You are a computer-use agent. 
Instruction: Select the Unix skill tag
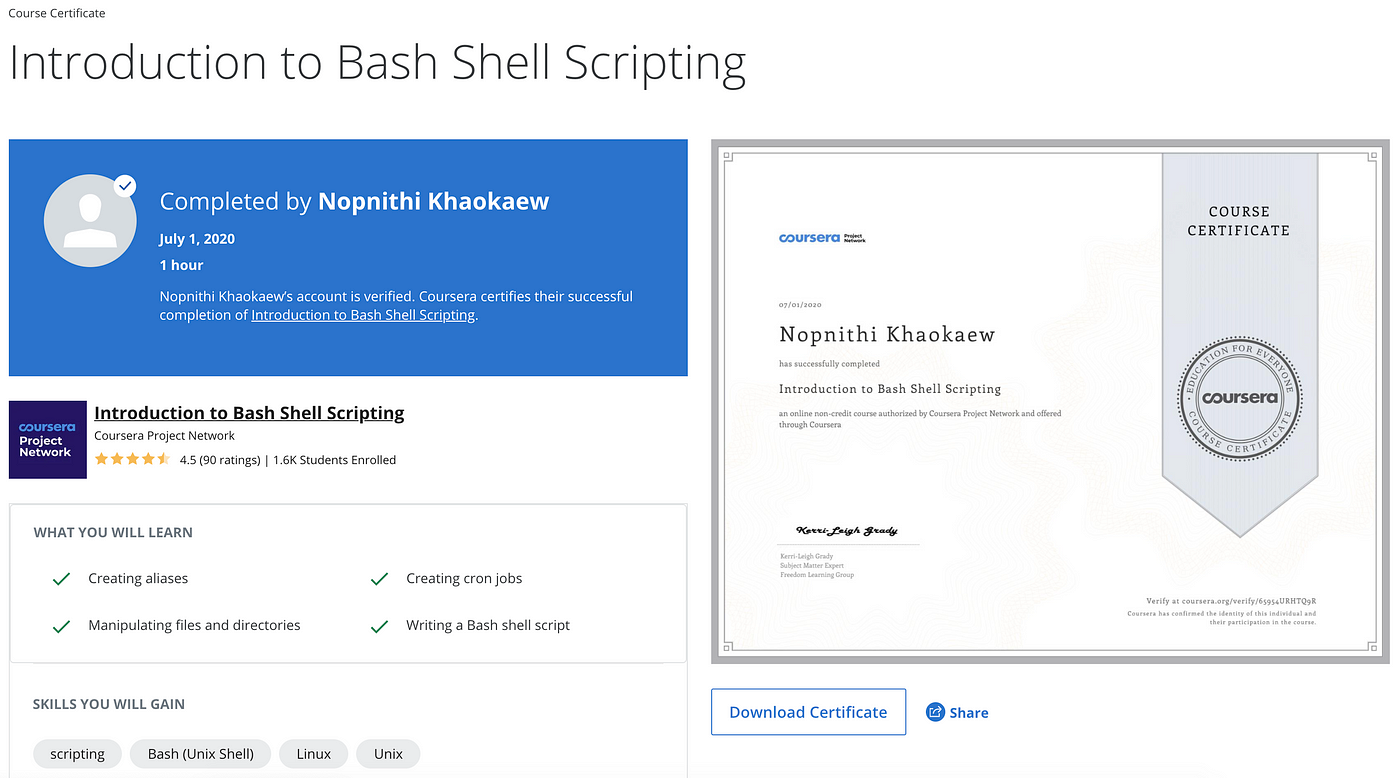(388, 754)
